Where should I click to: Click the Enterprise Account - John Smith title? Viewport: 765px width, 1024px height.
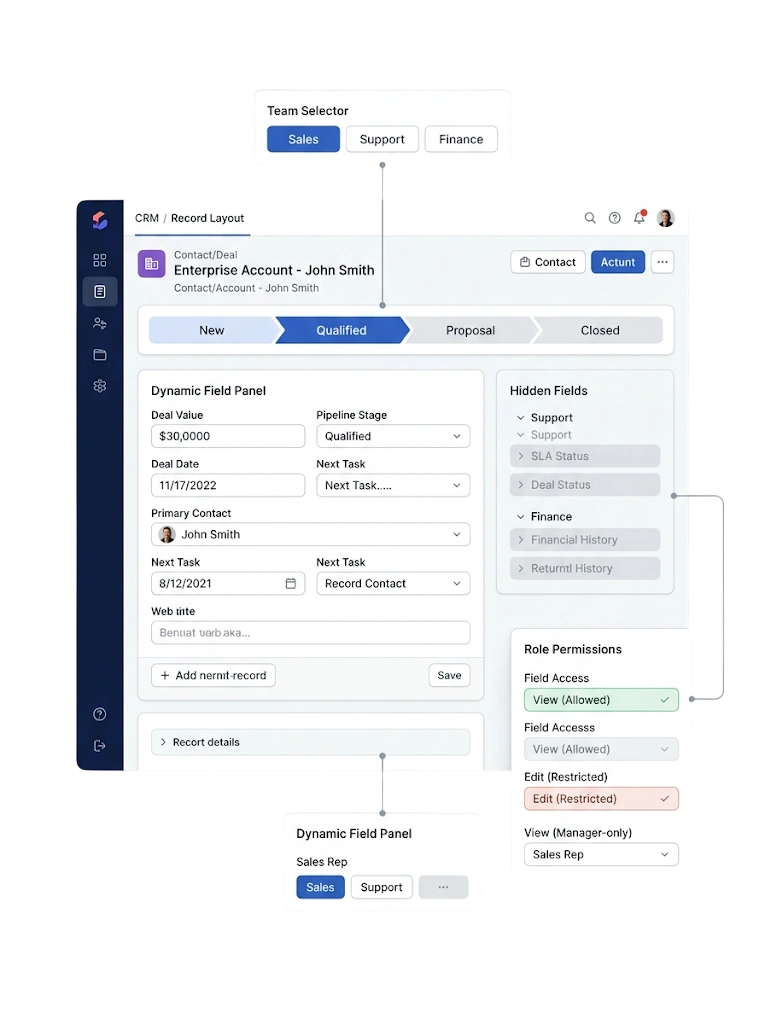pyautogui.click(x=274, y=270)
